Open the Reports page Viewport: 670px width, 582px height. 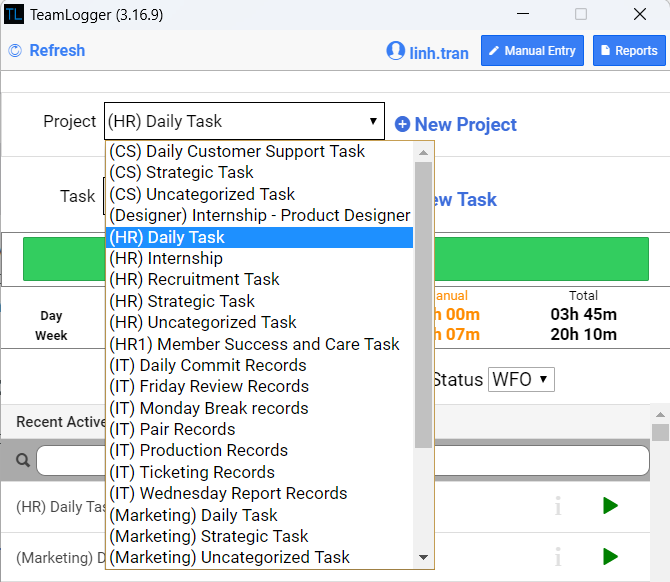click(x=629, y=51)
